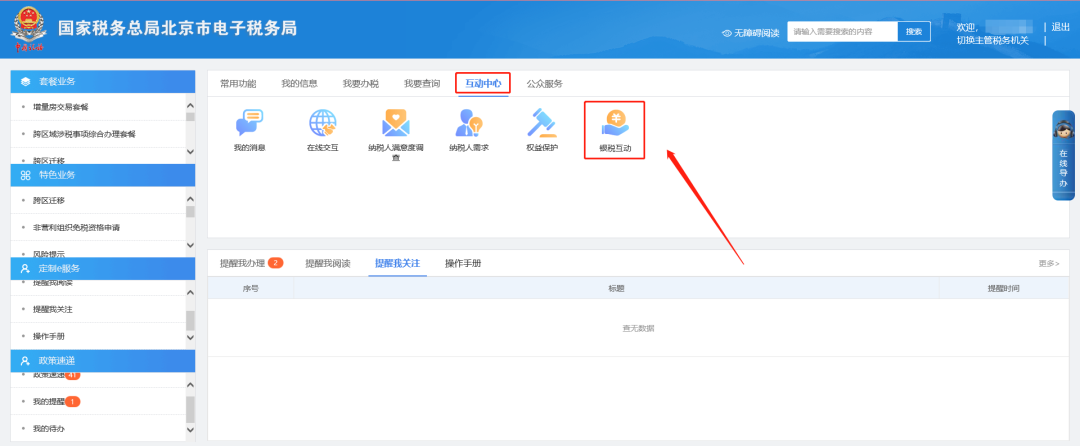
Task: Click the 定制e服务 list scroll-down arrow
Action: click(x=191, y=337)
